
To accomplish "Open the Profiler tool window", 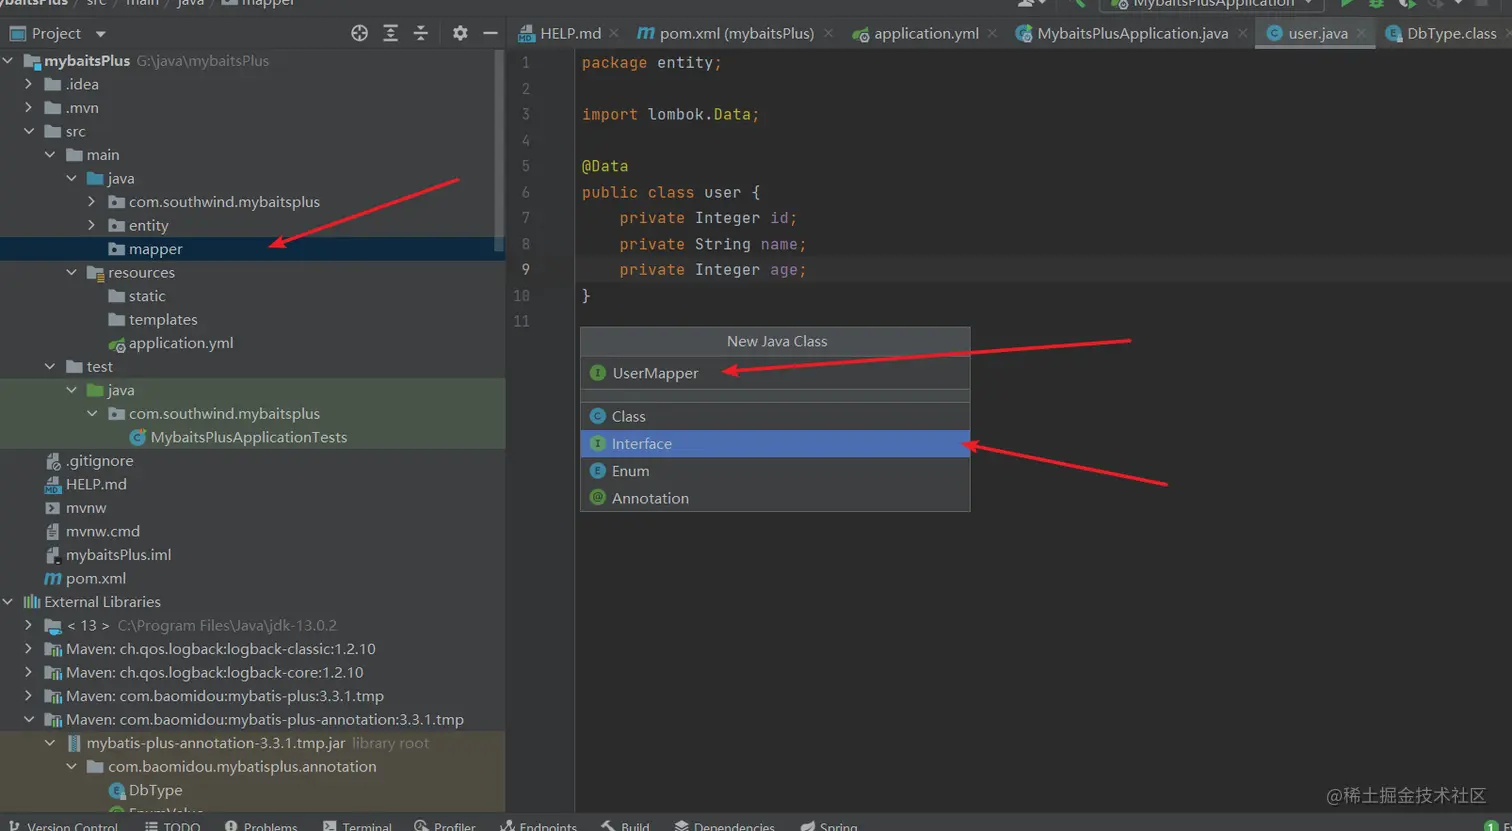I will [445, 826].
